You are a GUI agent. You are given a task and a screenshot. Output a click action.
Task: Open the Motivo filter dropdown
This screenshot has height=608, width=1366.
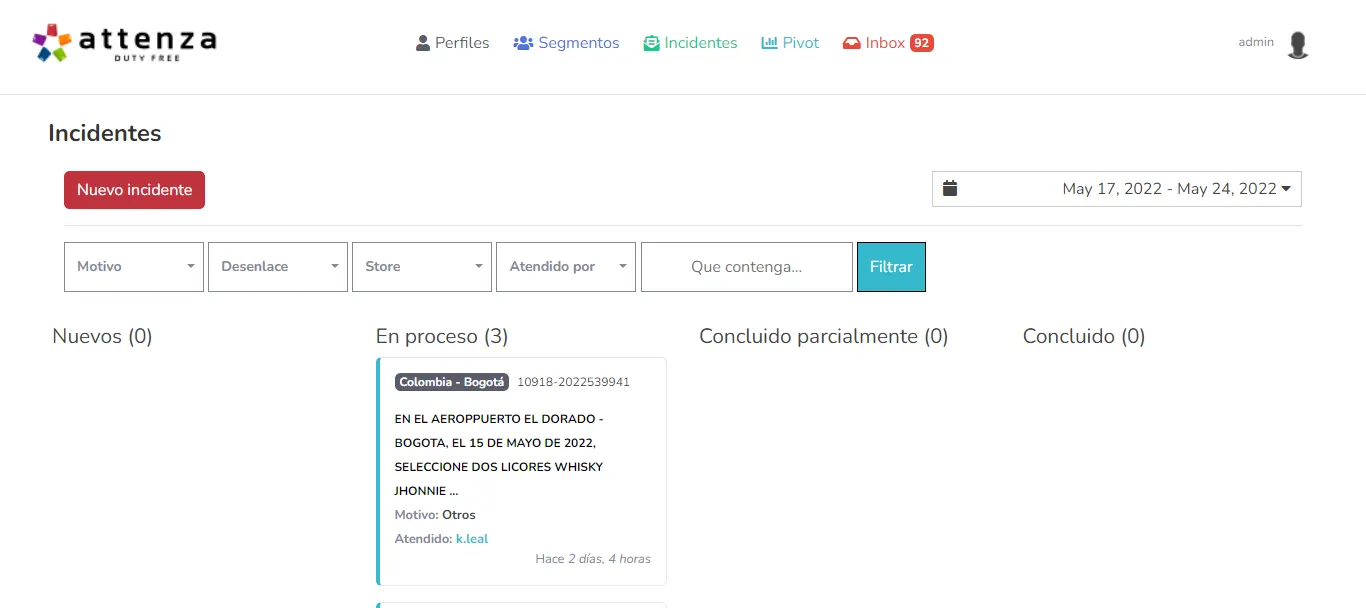click(x=134, y=267)
